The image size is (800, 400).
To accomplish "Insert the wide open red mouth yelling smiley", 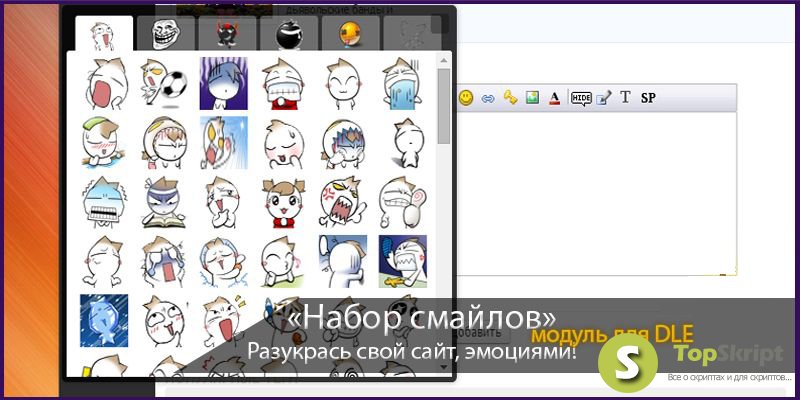I will (105, 84).
